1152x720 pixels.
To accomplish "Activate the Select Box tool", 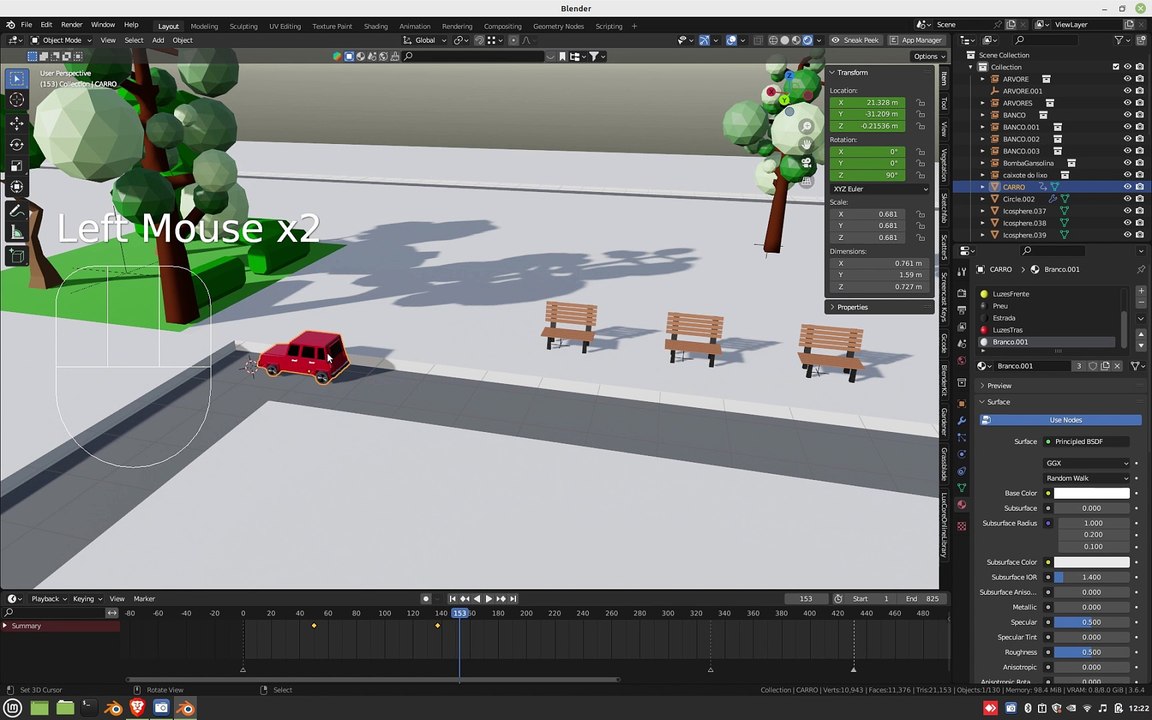I will coord(16,79).
